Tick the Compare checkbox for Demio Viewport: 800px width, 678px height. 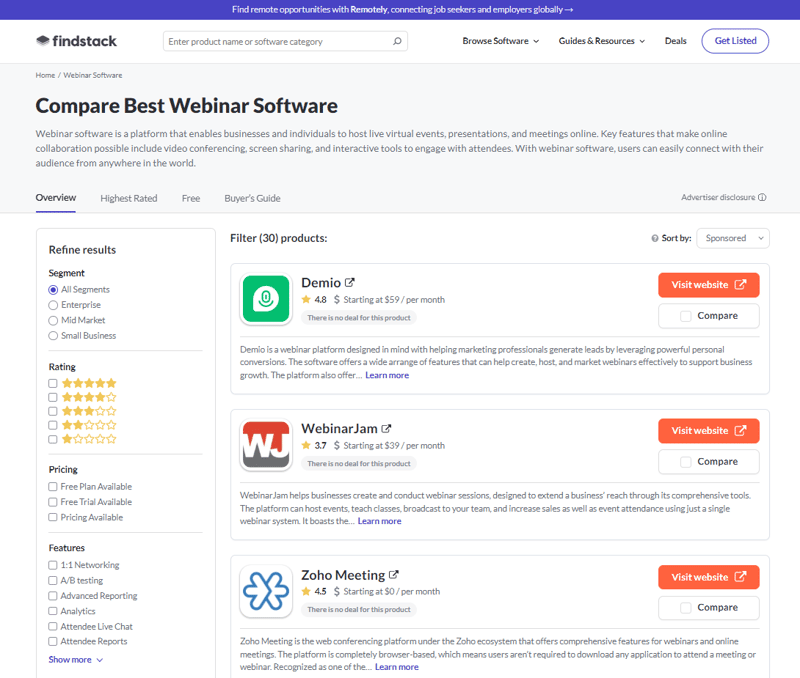click(x=686, y=316)
